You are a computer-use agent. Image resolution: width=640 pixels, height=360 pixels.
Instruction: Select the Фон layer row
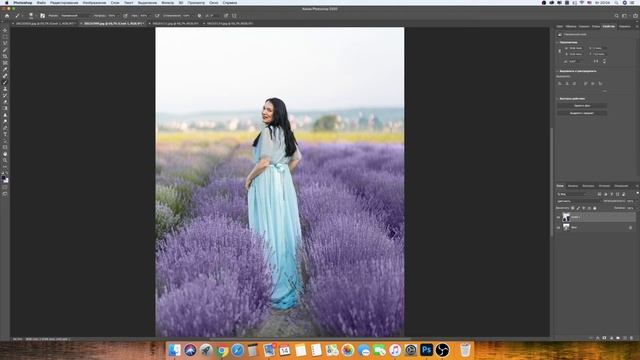point(596,227)
